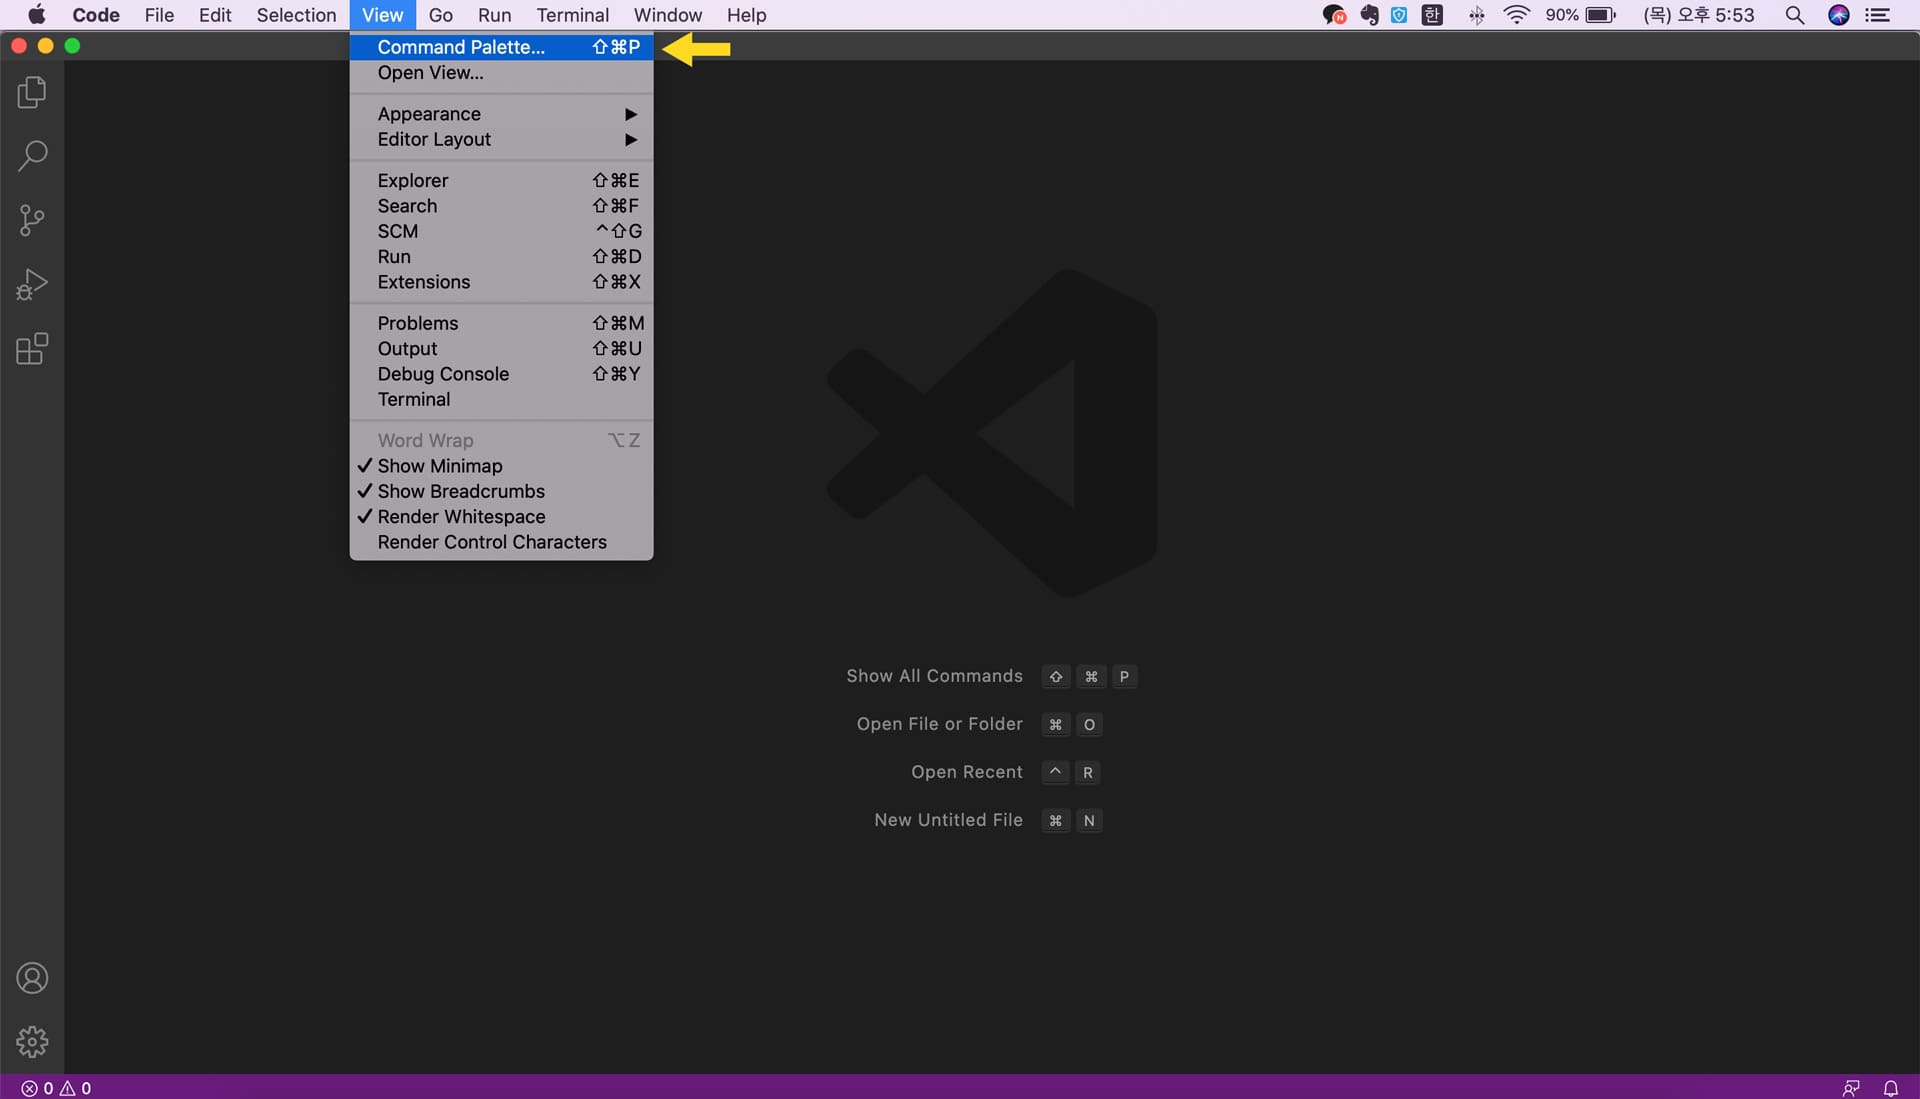Open the Explorer icon in the activity bar

point(31,92)
